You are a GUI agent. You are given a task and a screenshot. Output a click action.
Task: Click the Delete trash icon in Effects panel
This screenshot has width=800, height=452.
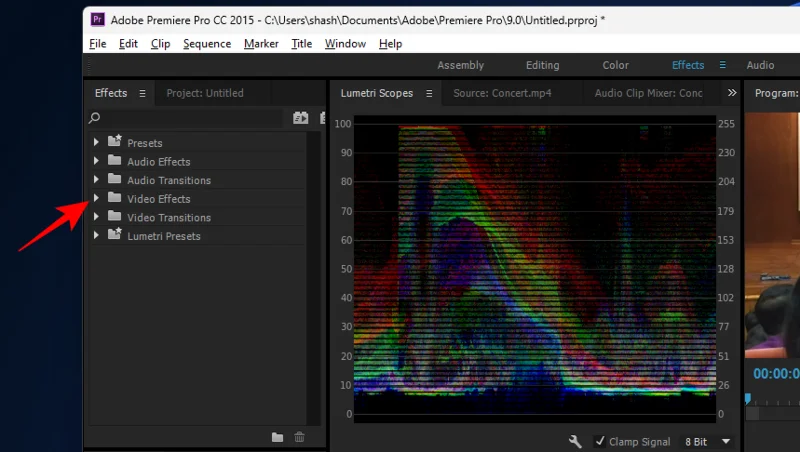(x=299, y=437)
